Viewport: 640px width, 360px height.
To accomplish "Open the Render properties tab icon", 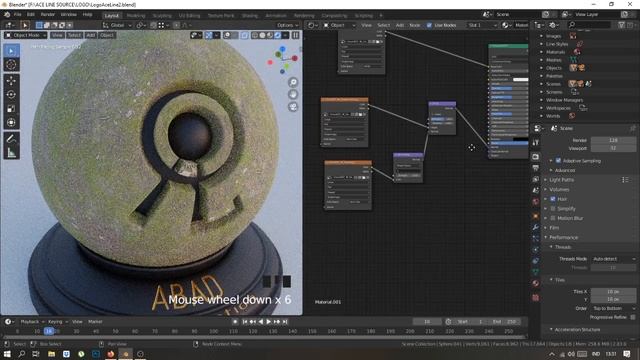I will [x=536, y=157].
